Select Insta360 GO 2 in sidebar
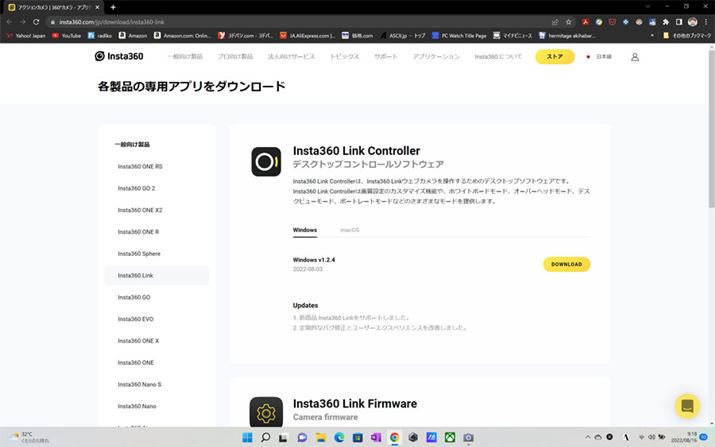 136,188
